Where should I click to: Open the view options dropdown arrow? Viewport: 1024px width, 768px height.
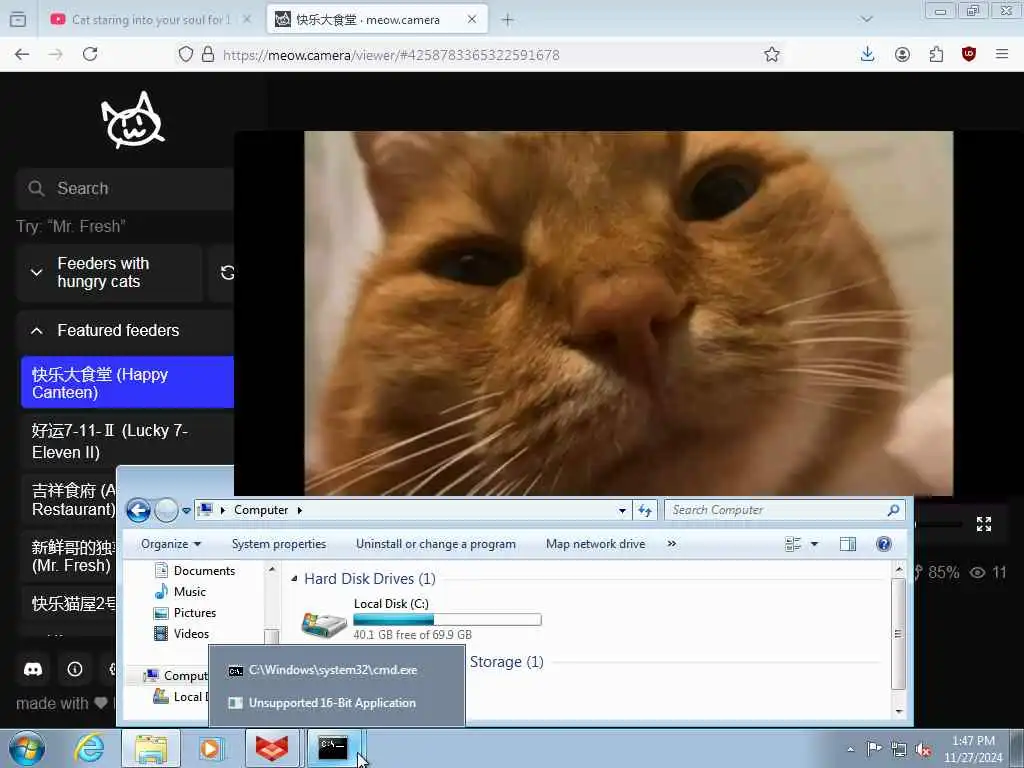coord(814,544)
